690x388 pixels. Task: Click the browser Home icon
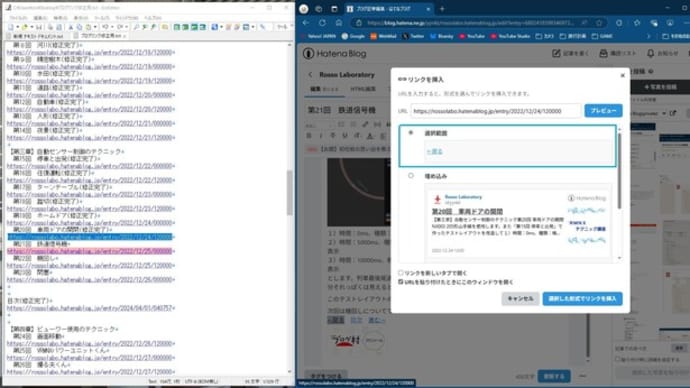coord(338,23)
